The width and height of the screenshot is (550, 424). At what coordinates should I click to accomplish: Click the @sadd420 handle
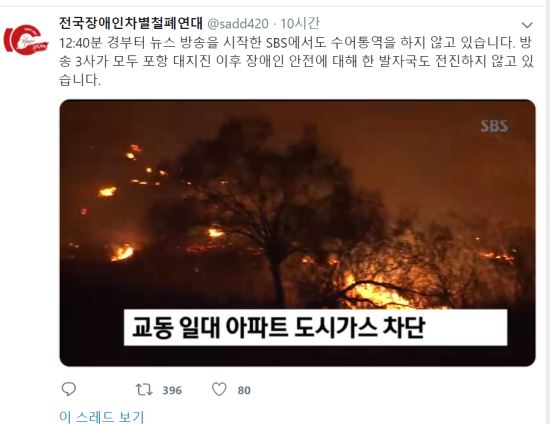click(238, 24)
